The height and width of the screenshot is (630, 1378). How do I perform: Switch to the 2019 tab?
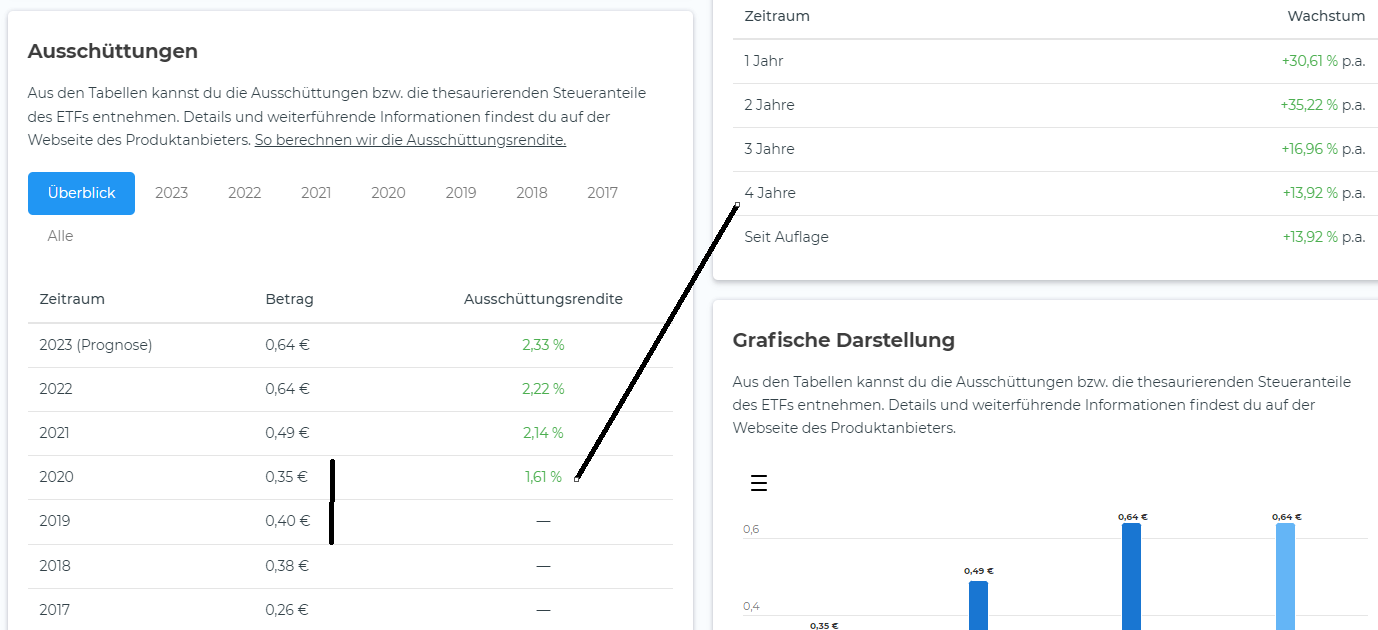(x=461, y=193)
